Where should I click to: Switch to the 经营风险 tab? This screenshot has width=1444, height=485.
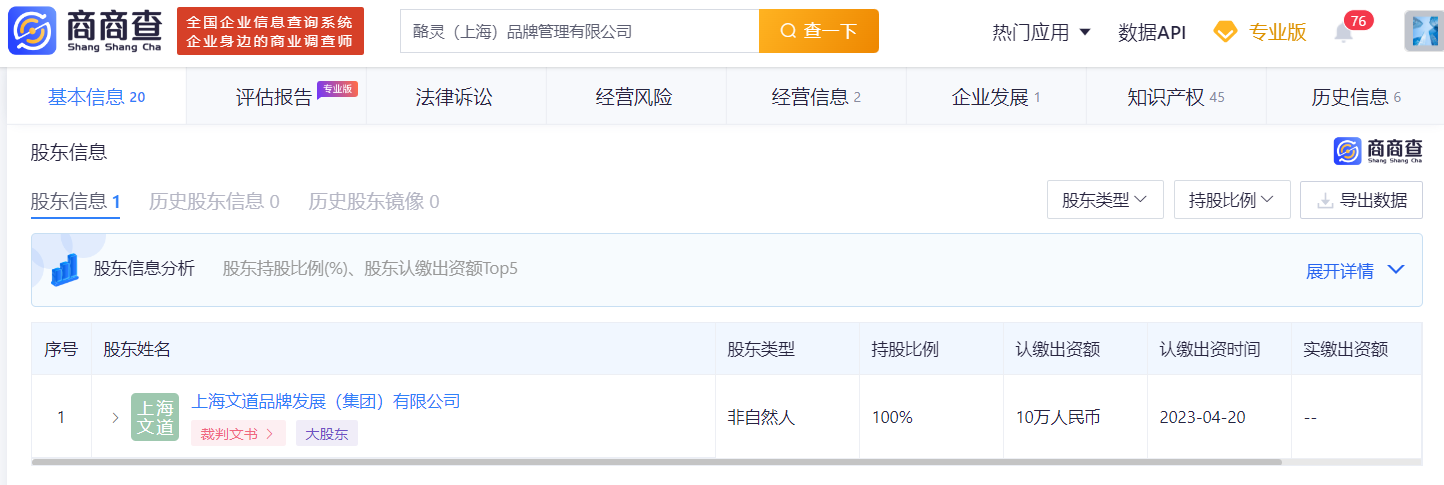click(634, 97)
